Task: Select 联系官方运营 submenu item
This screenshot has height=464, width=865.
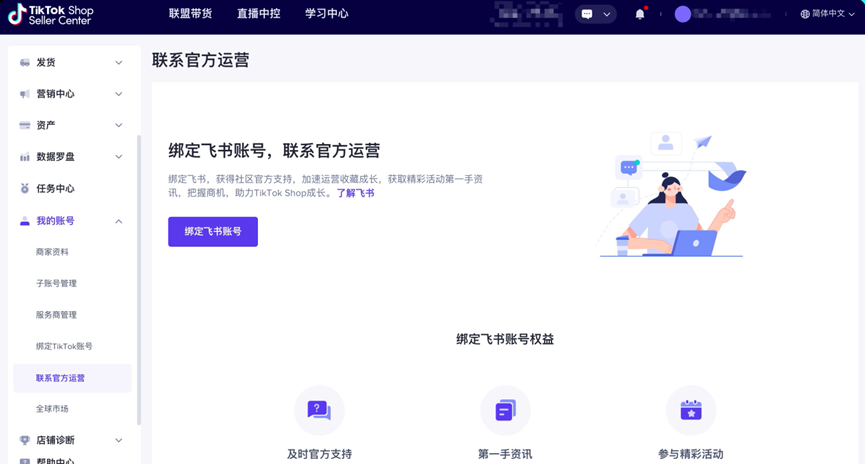Action: (x=72, y=378)
